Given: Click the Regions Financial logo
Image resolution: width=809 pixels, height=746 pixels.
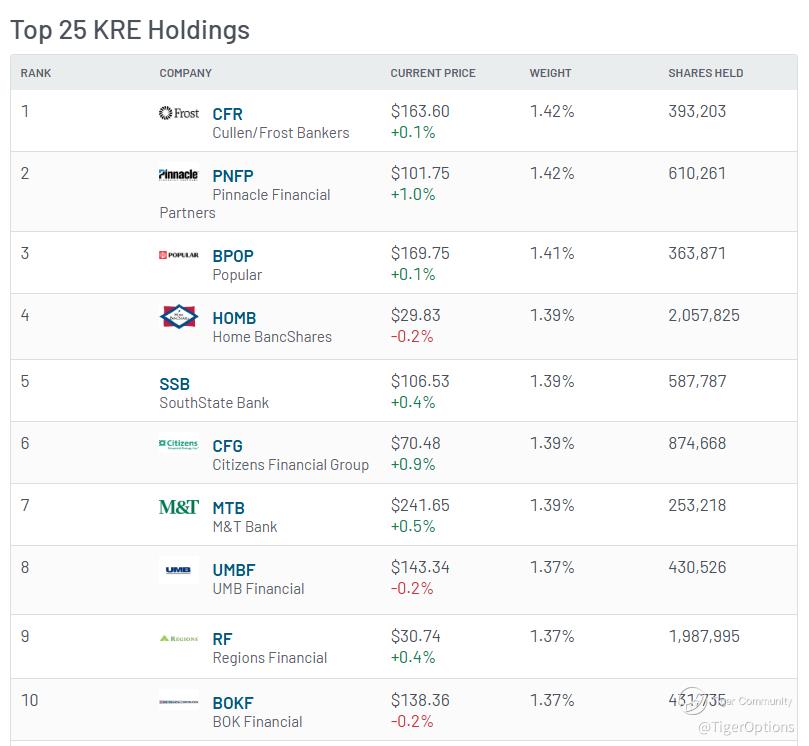Looking at the screenshot, I should click(179, 639).
